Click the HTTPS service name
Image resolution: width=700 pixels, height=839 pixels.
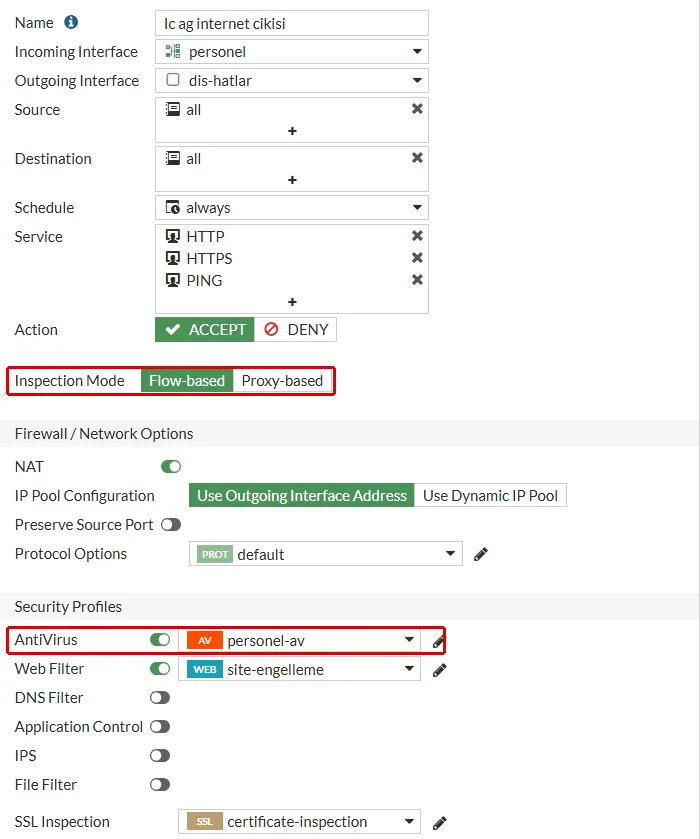[x=209, y=258]
